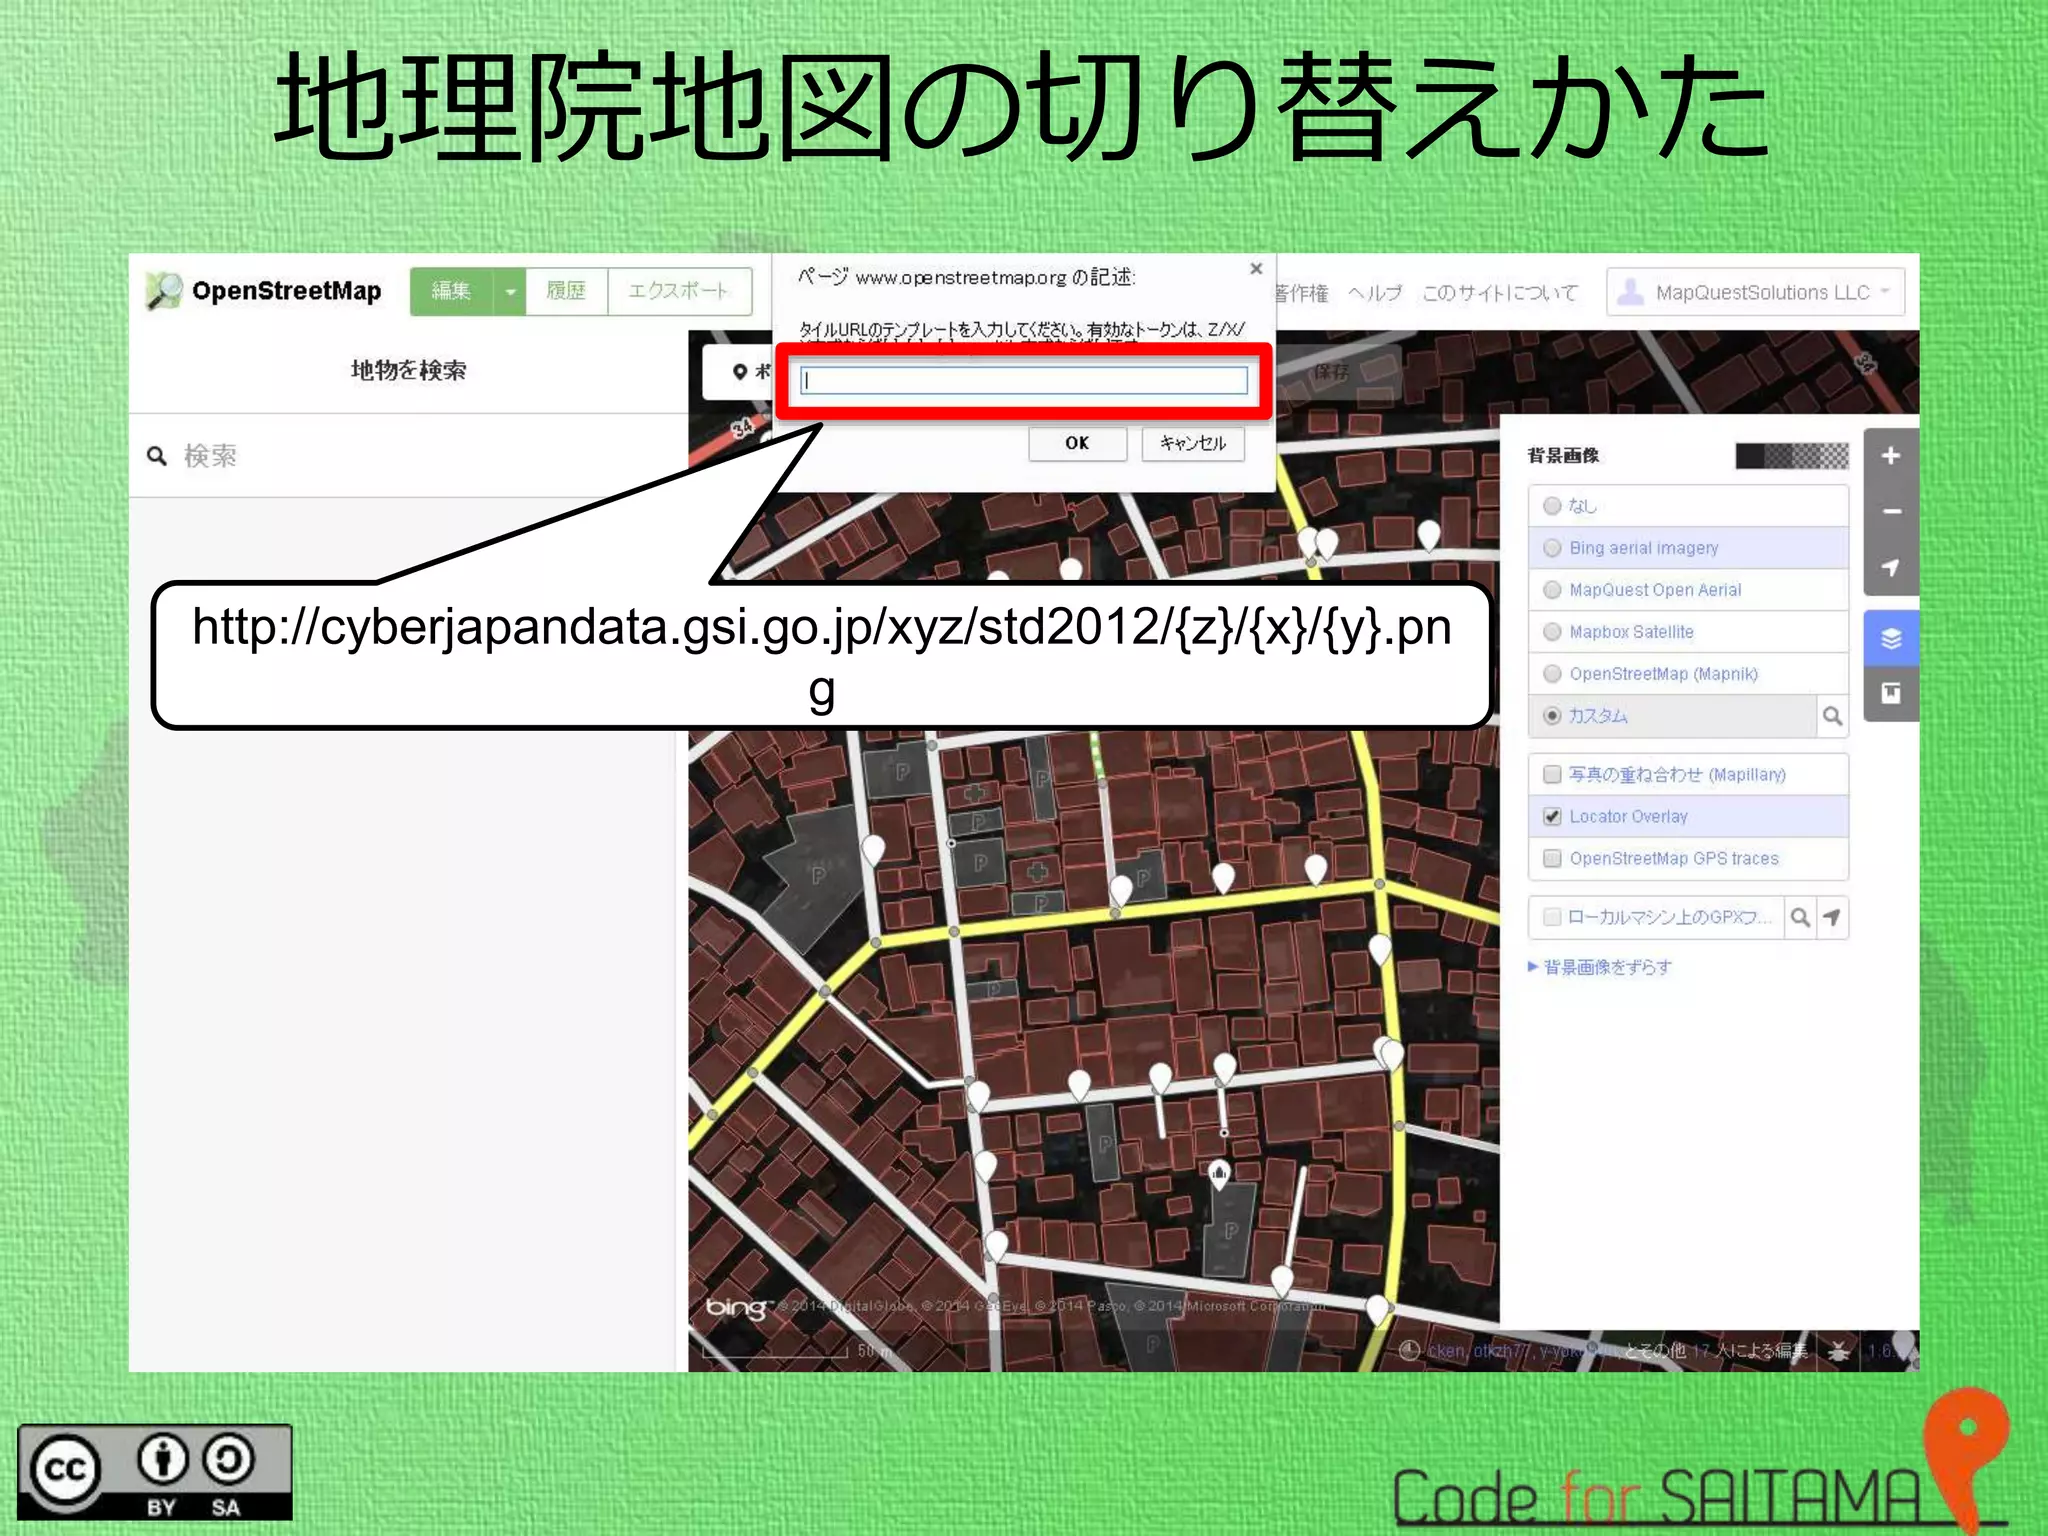Open the dropdown arrow next to 編集
This screenshot has height=1536, width=2048.
(510, 291)
